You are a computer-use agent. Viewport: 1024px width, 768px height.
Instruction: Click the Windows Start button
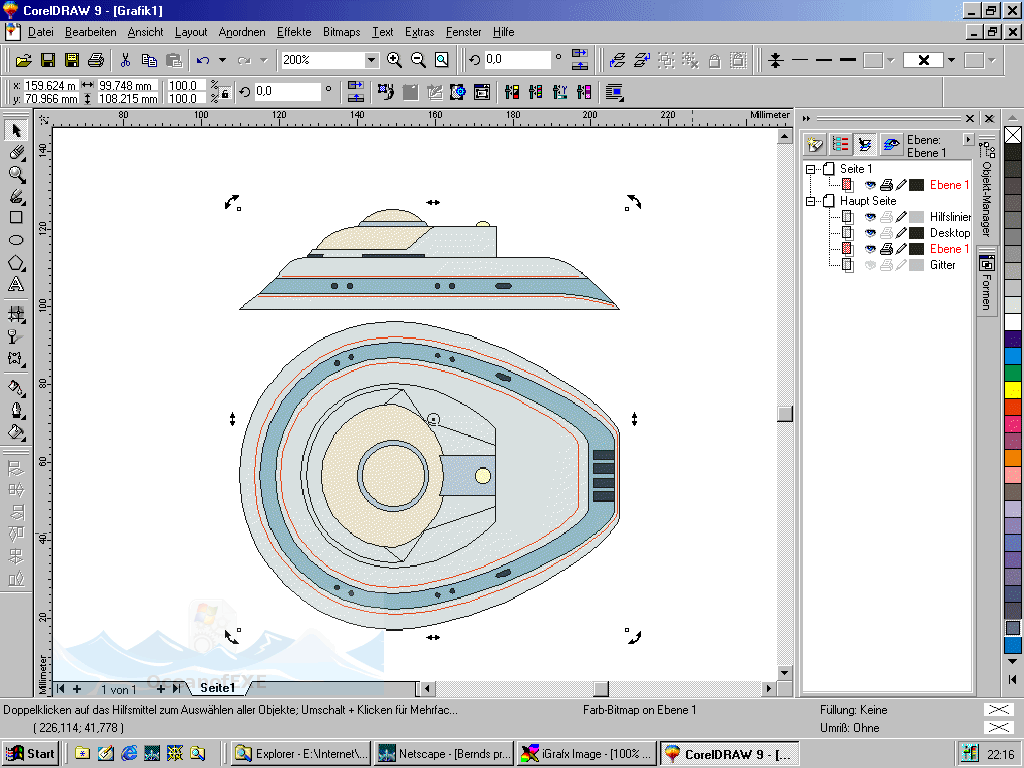(30, 754)
